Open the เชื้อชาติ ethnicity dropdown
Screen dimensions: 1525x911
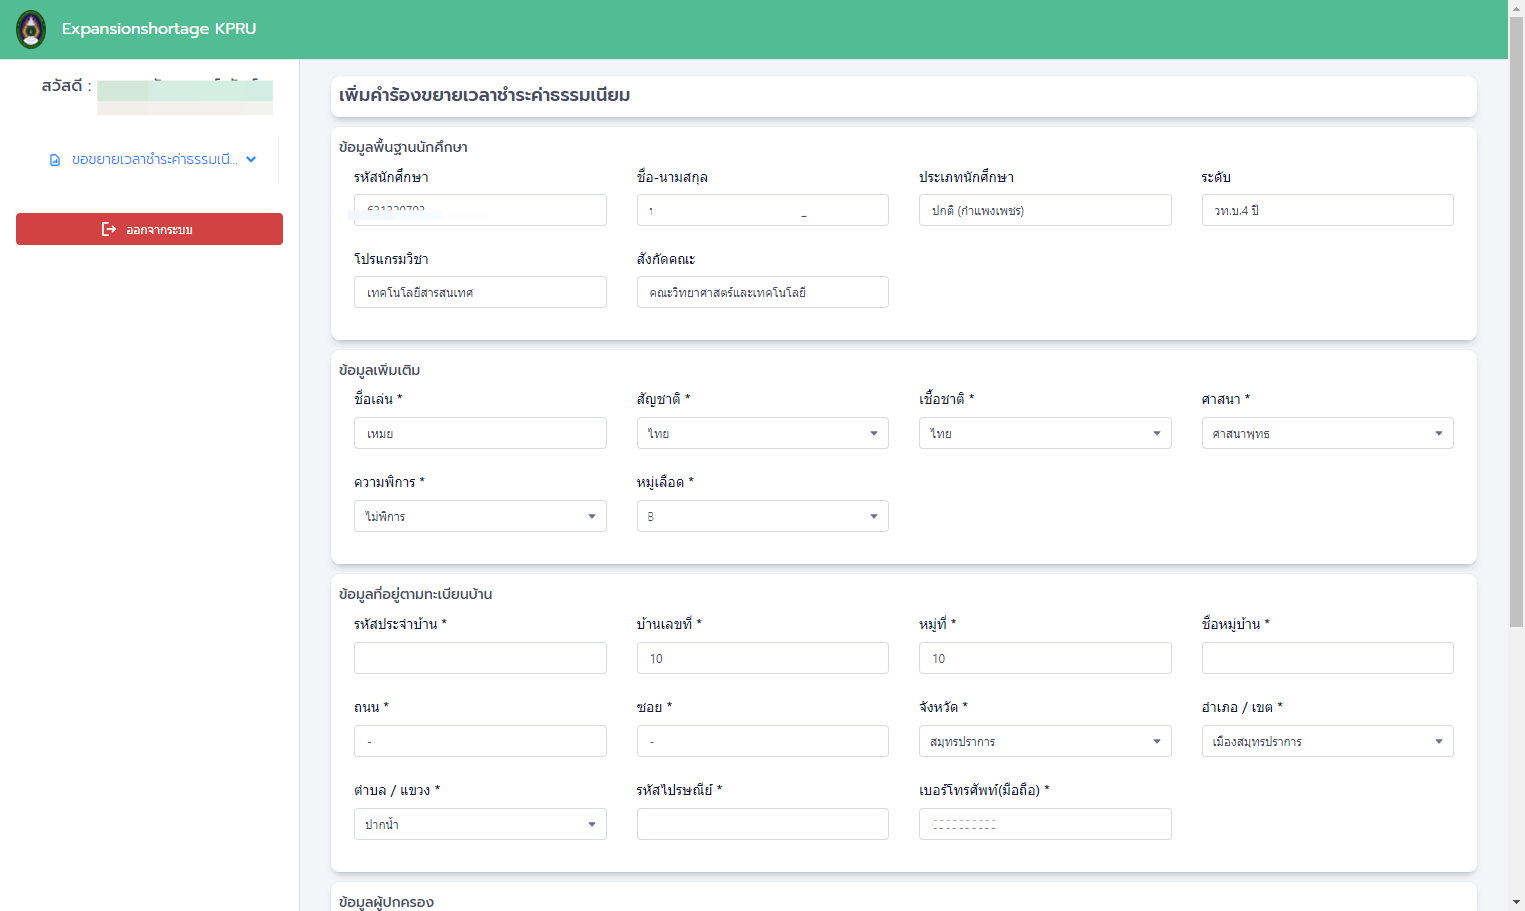tap(1045, 433)
